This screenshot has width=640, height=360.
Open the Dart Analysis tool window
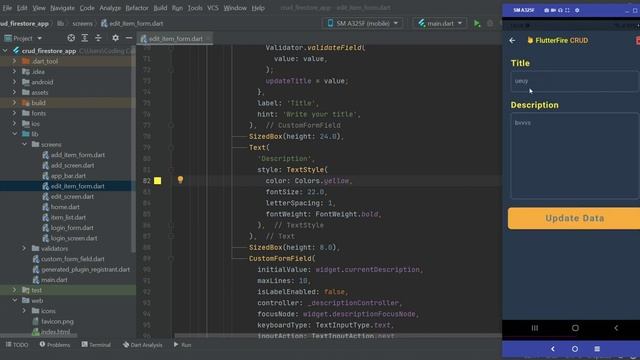tap(142, 345)
